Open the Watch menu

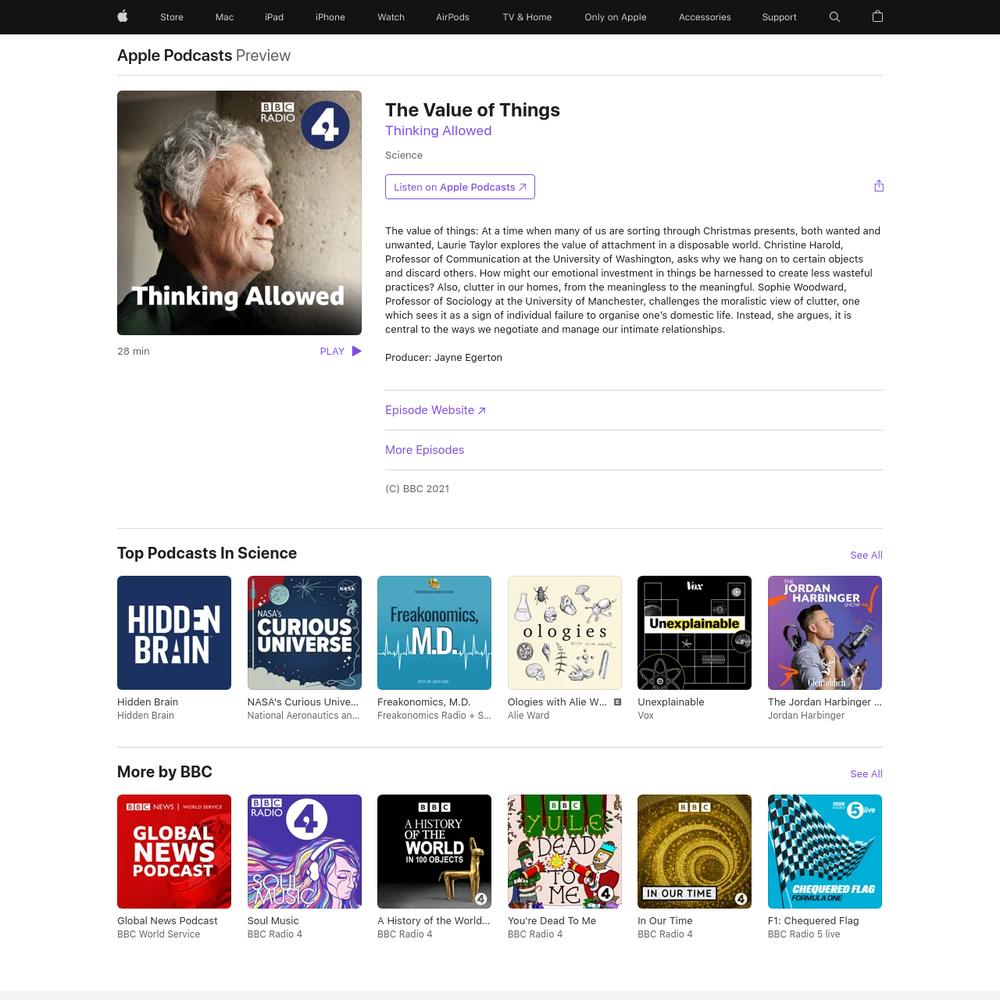[x=391, y=17]
